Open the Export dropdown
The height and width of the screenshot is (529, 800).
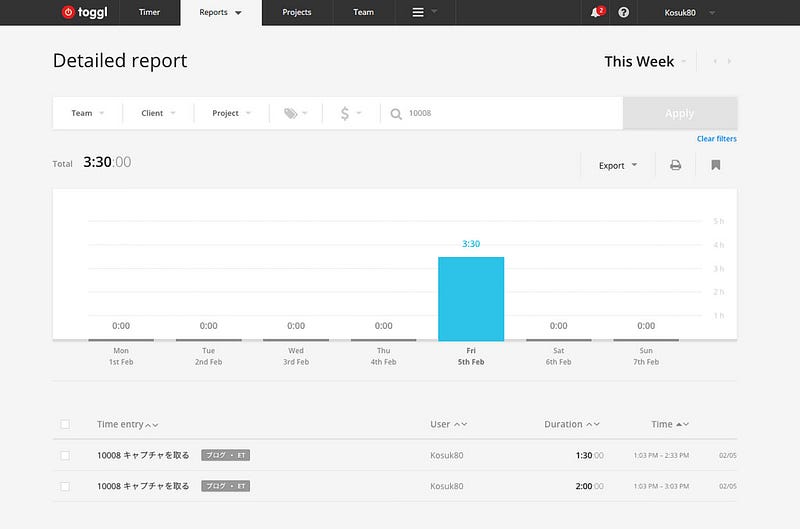tap(618, 165)
